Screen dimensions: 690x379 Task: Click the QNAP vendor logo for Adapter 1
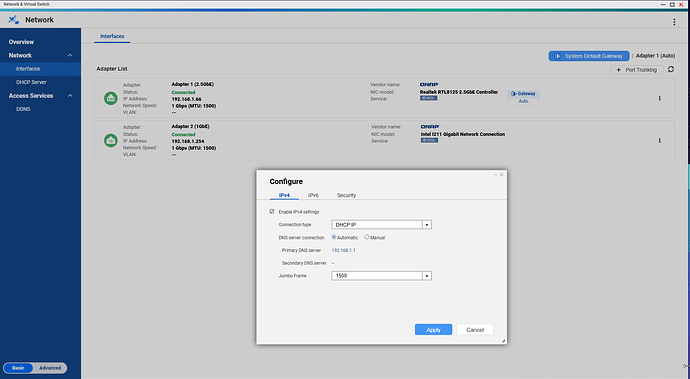tap(429, 85)
